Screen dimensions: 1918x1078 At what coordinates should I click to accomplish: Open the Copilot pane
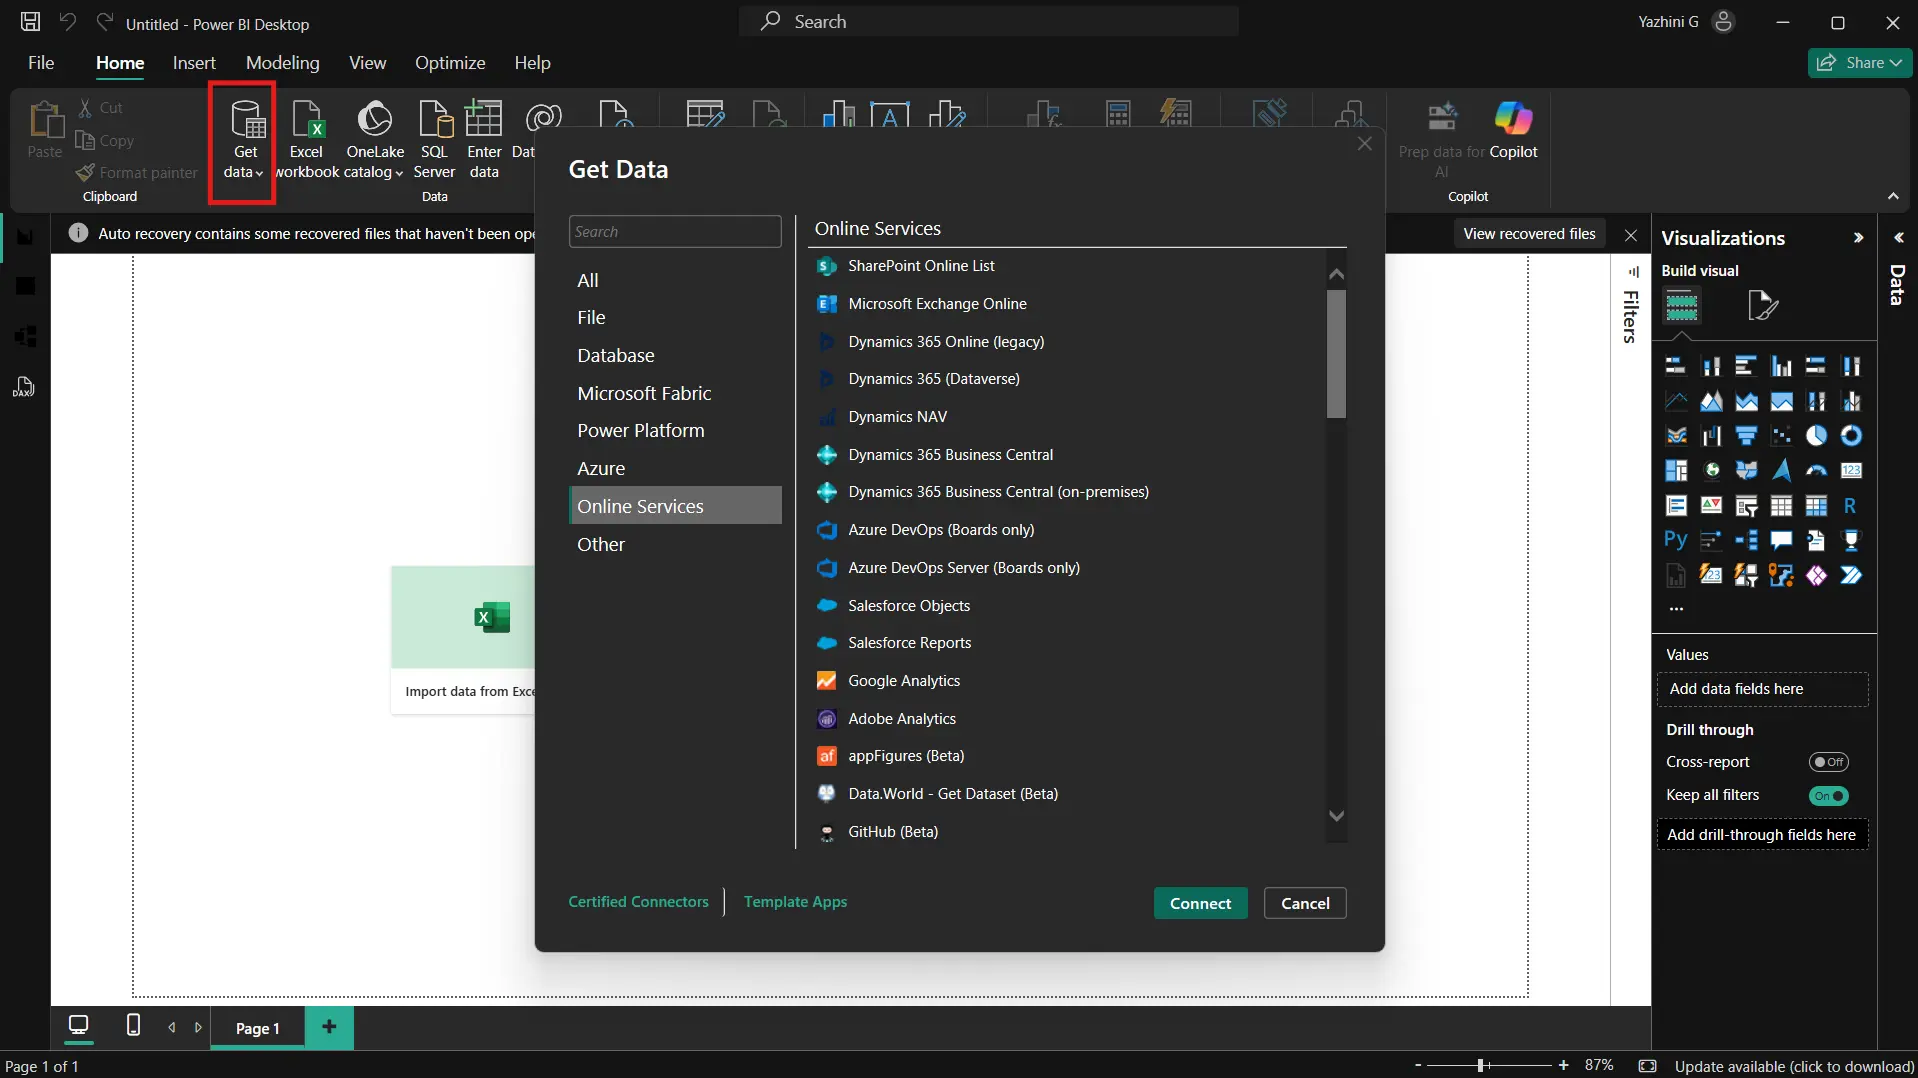coord(1513,135)
